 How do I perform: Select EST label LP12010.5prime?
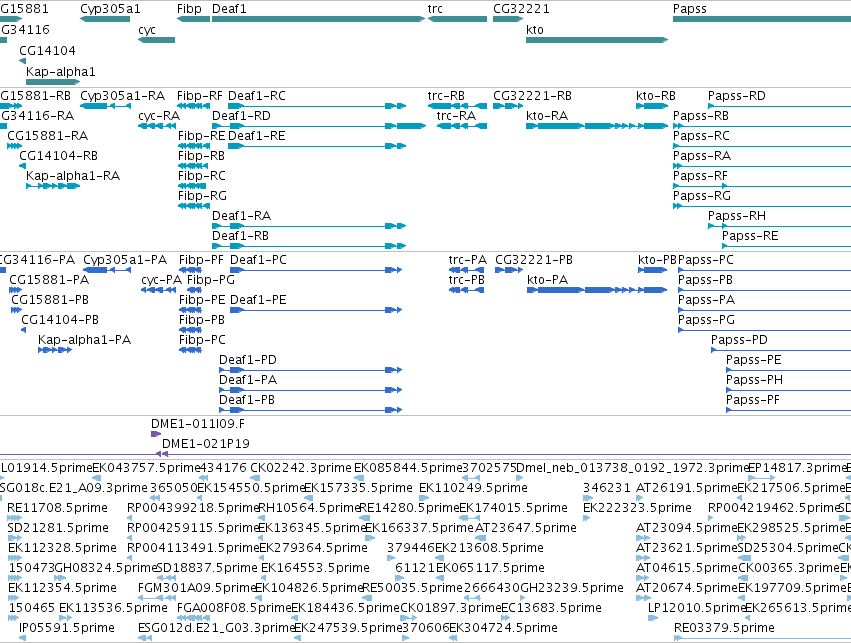pyautogui.click(x=696, y=608)
